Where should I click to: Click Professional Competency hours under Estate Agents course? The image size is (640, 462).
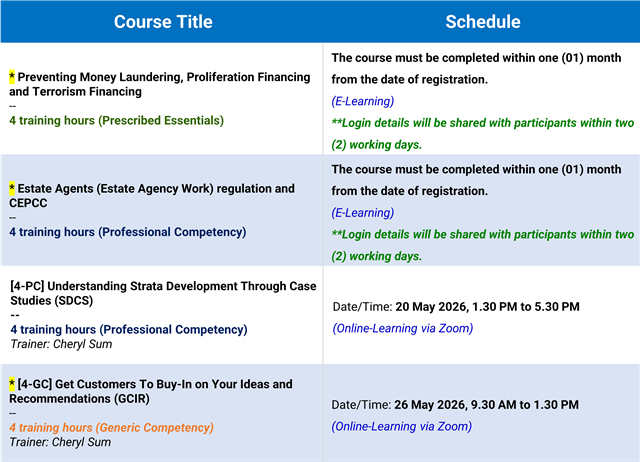(127, 232)
